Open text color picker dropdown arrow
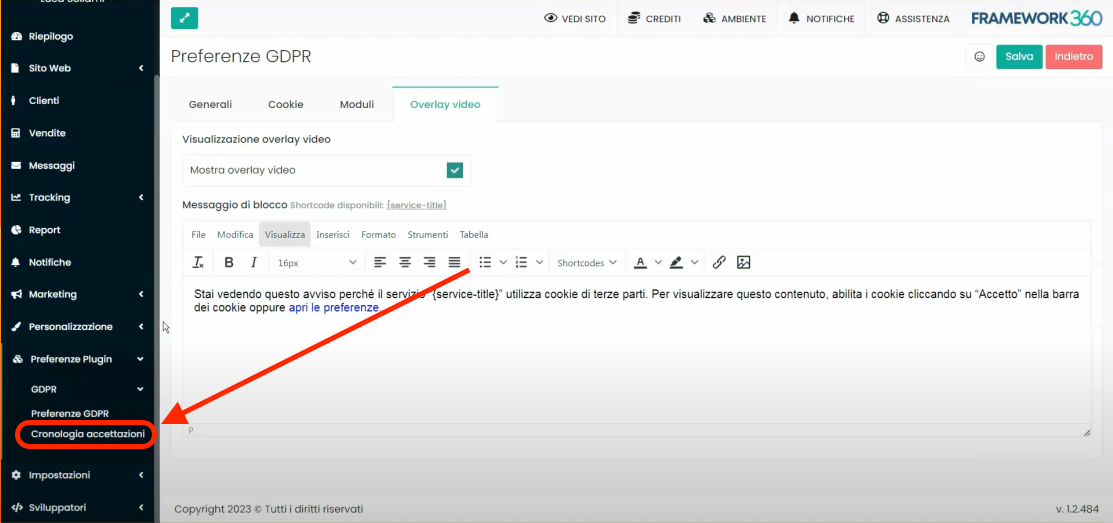Image resolution: width=1113 pixels, height=523 pixels. pyautogui.click(x=658, y=263)
